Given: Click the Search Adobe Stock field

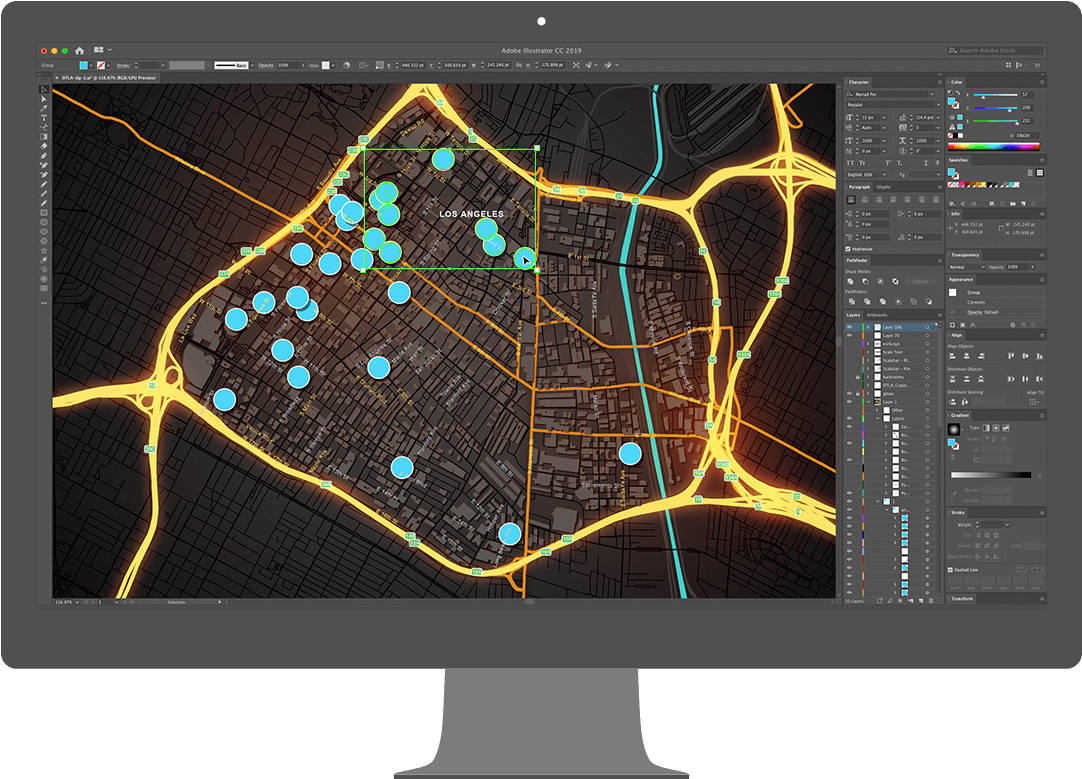Looking at the screenshot, I should pyautogui.click(x=994, y=50).
